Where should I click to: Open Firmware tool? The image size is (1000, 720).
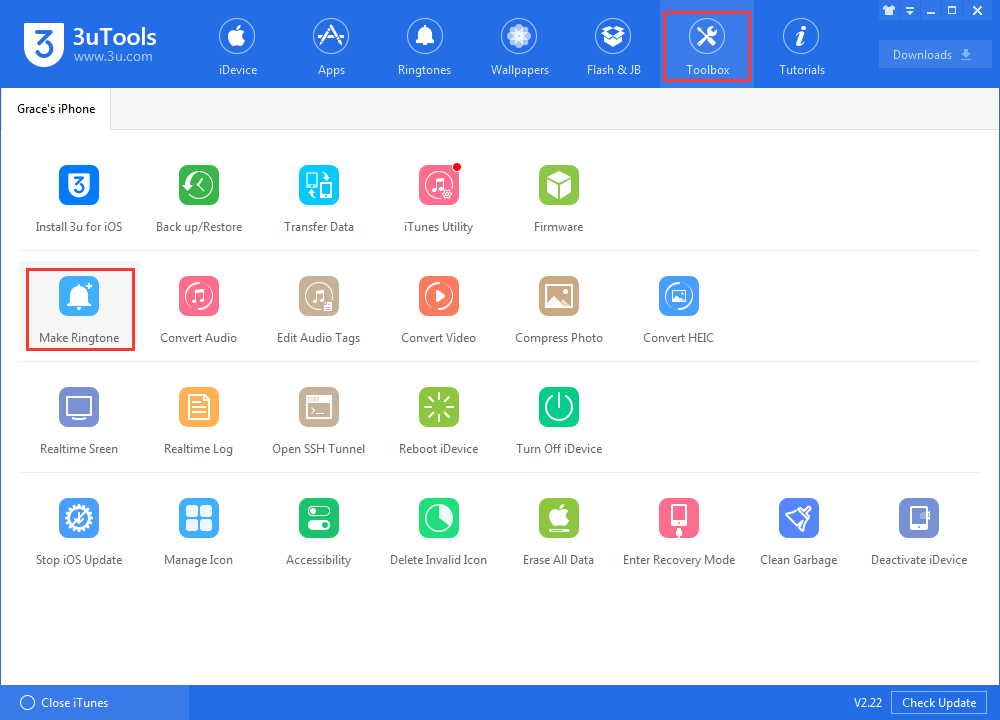tap(559, 199)
